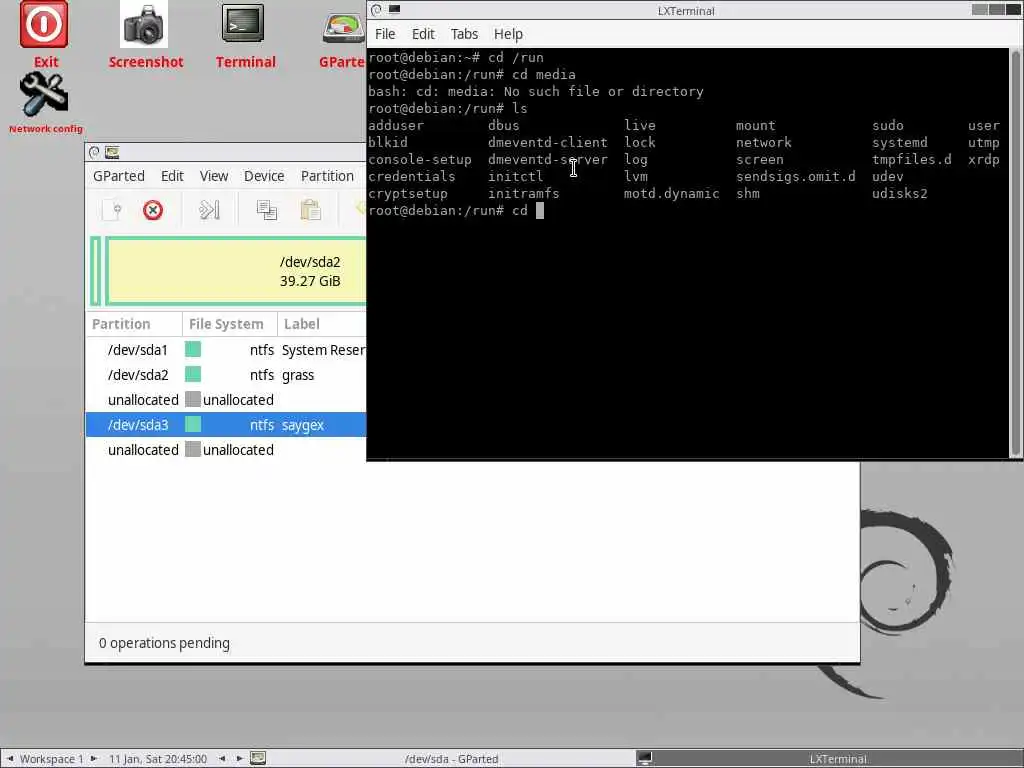Click the taskbar clock '11 Jan, Sat 20:45:00'
Viewport: 1024px width, 768px height.
point(157,758)
